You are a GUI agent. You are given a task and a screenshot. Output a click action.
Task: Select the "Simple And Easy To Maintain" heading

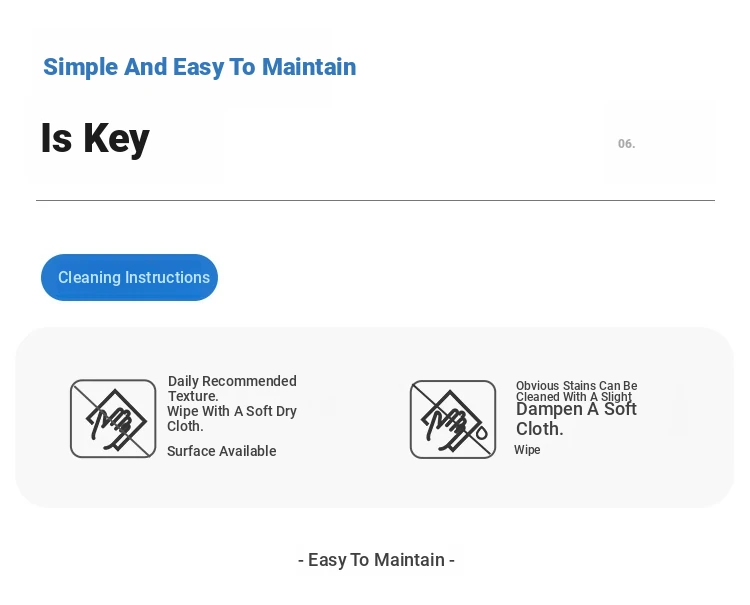199,67
